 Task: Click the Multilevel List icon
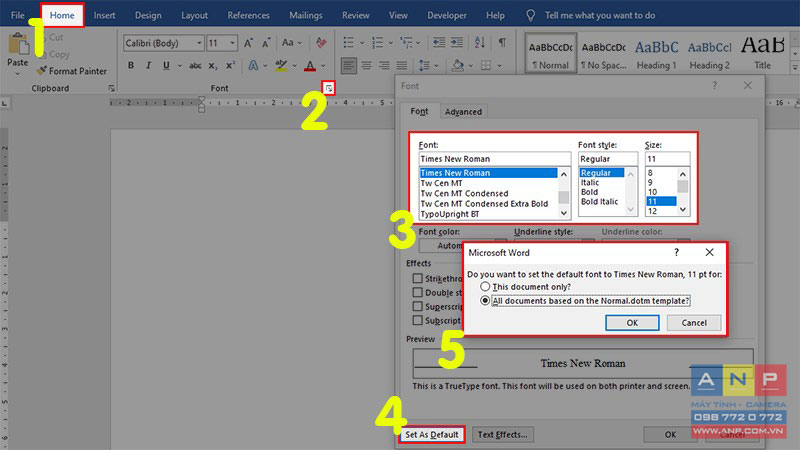coord(406,42)
